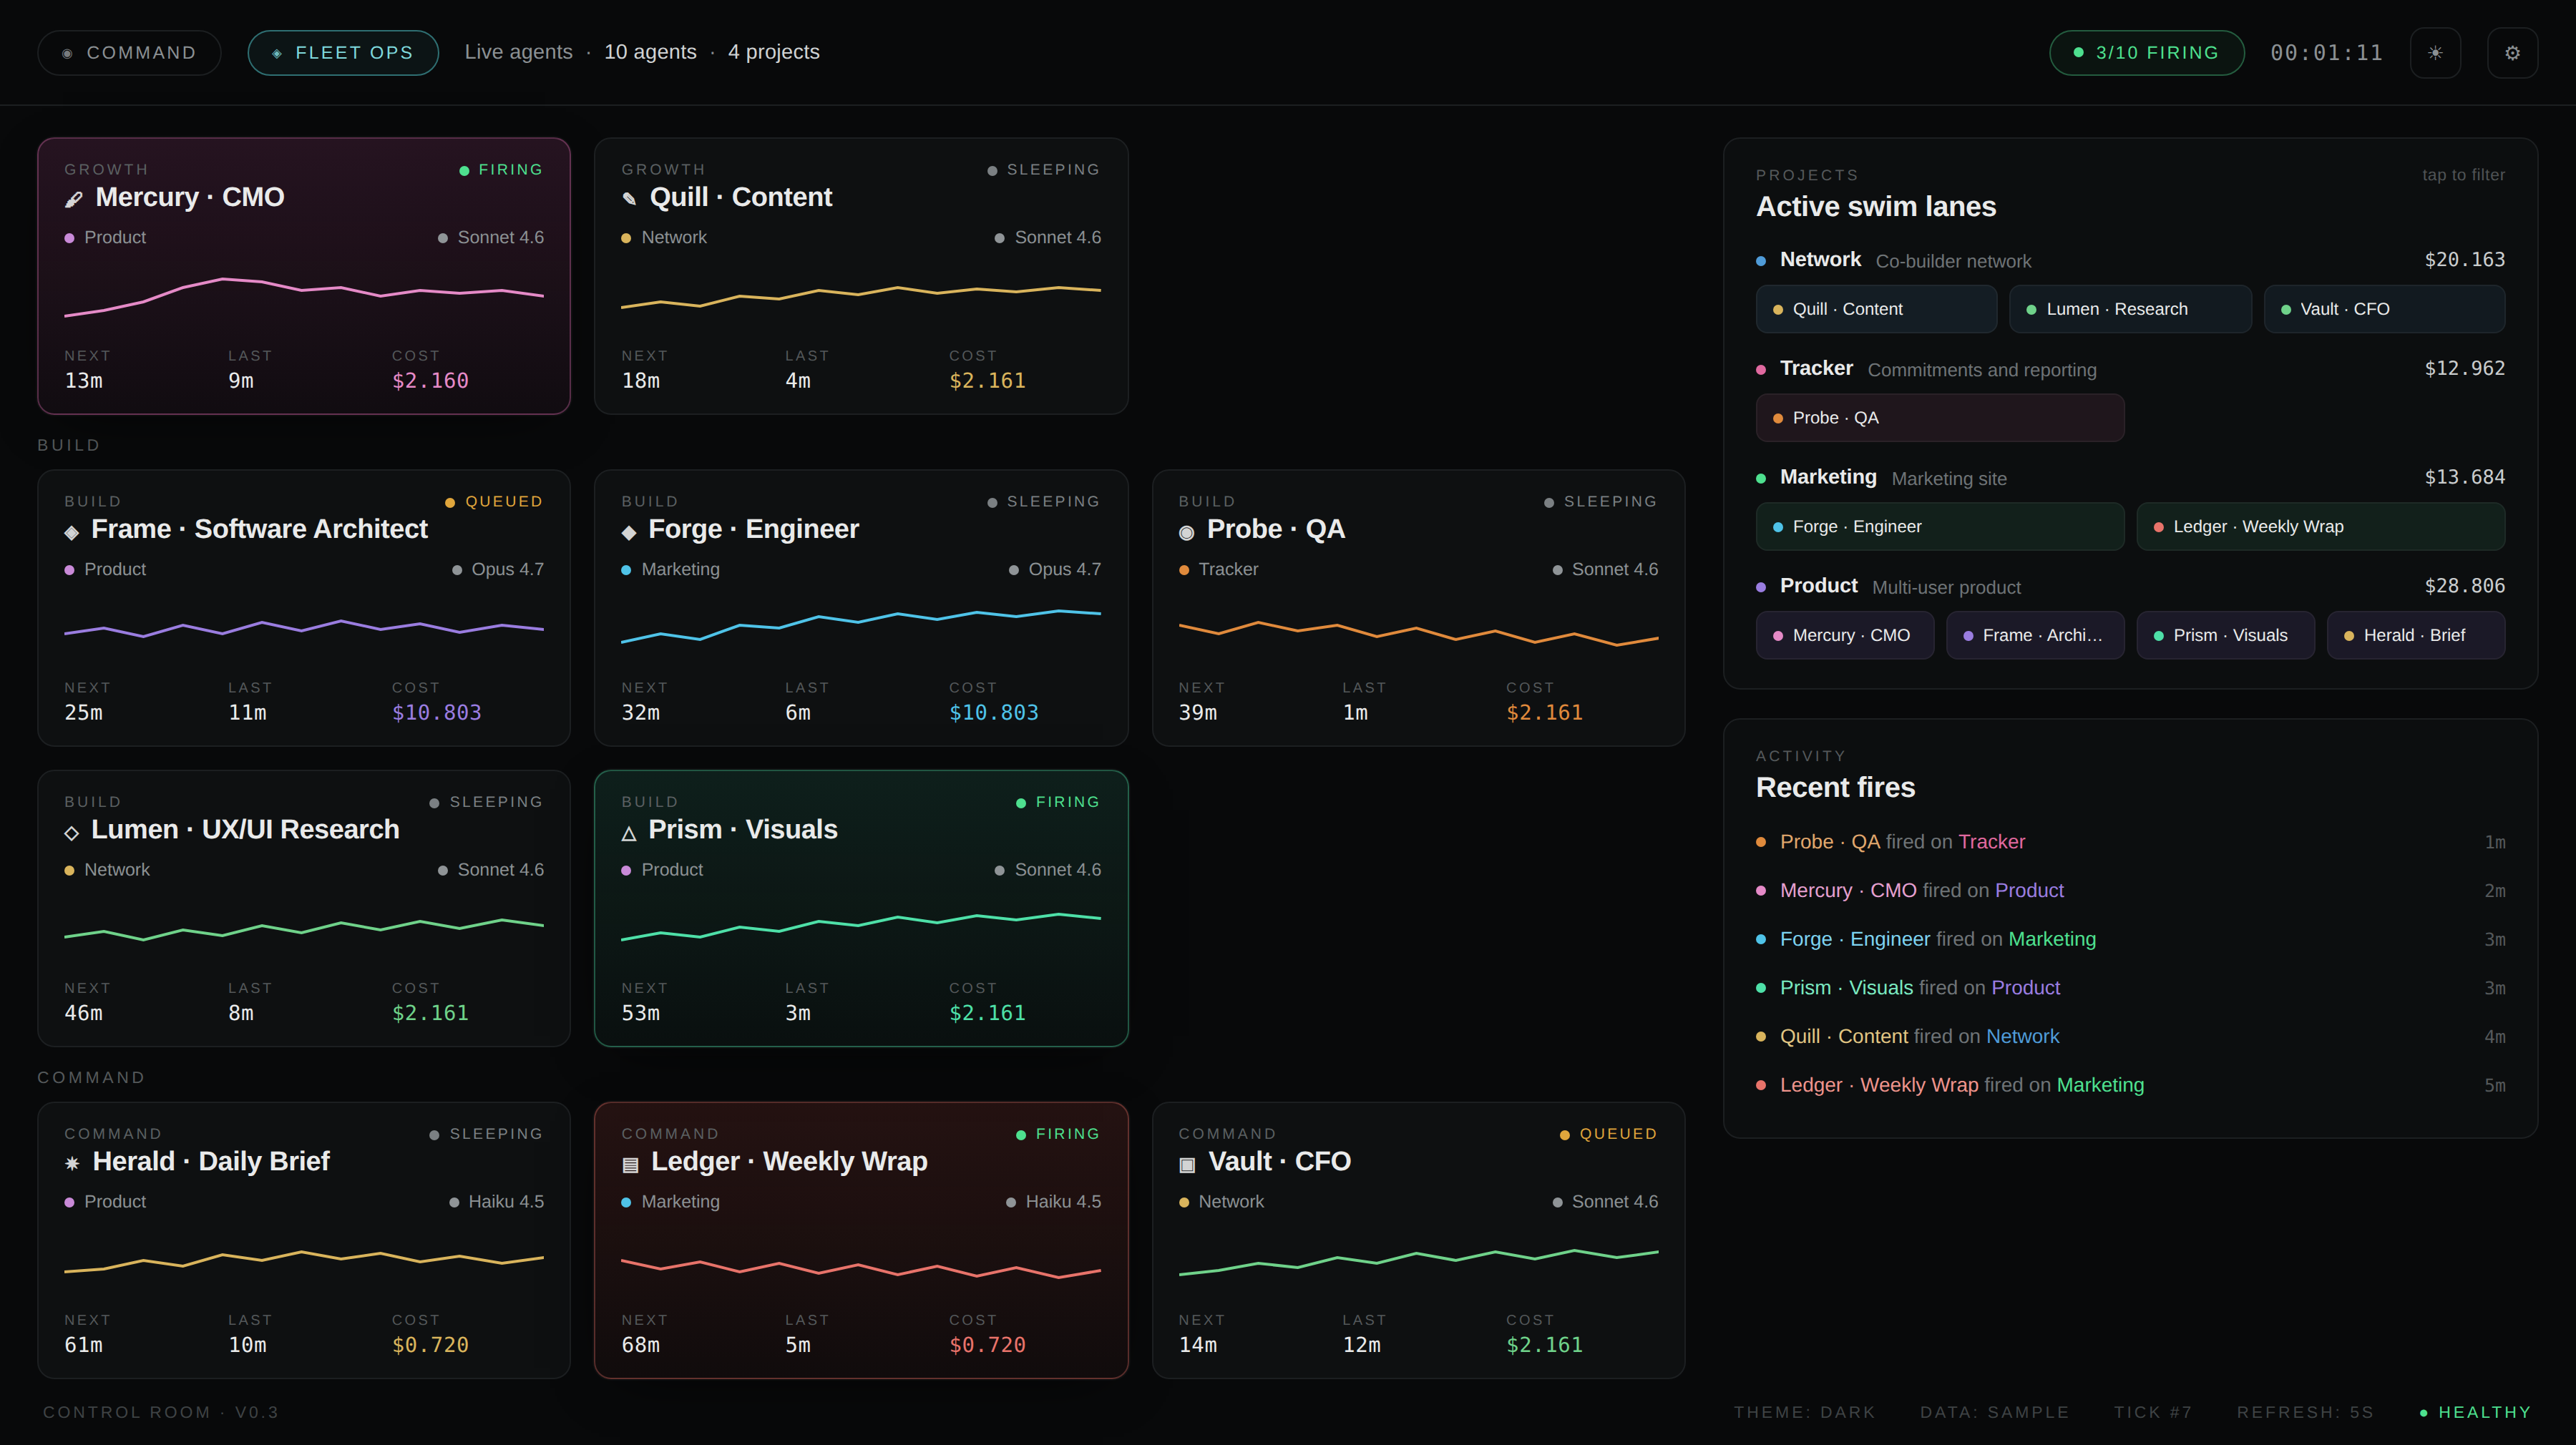Click the triangle icon beside Prism · Visuals

(x=629, y=833)
